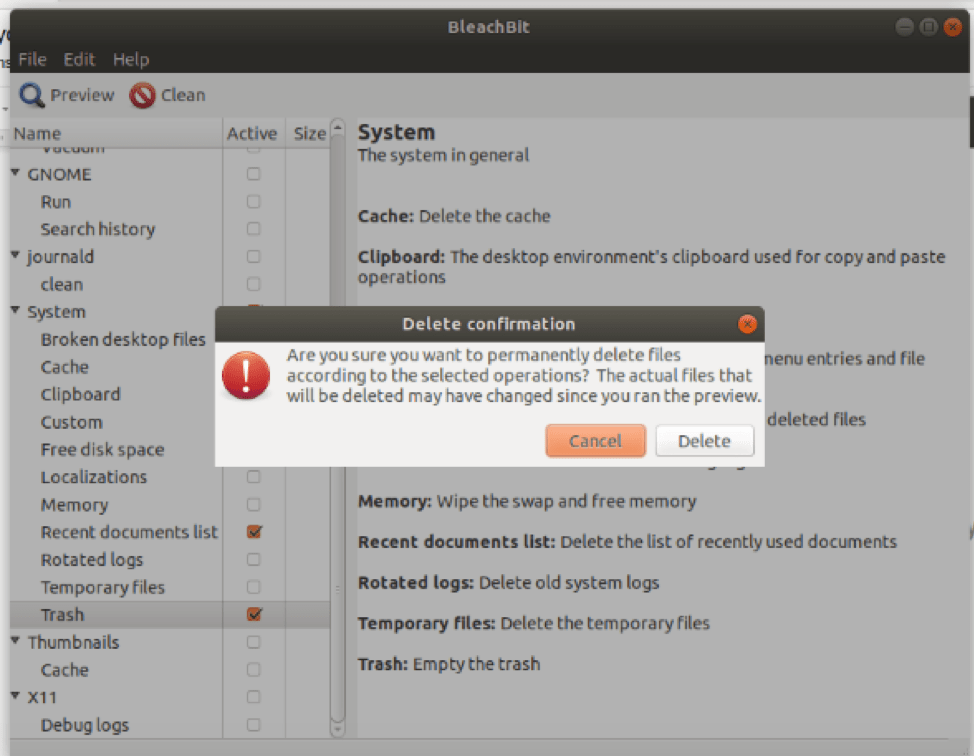Image resolution: width=974 pixels, height=756 pixels.
Task: Confirm with the Delete button
Action: (704, 440)
